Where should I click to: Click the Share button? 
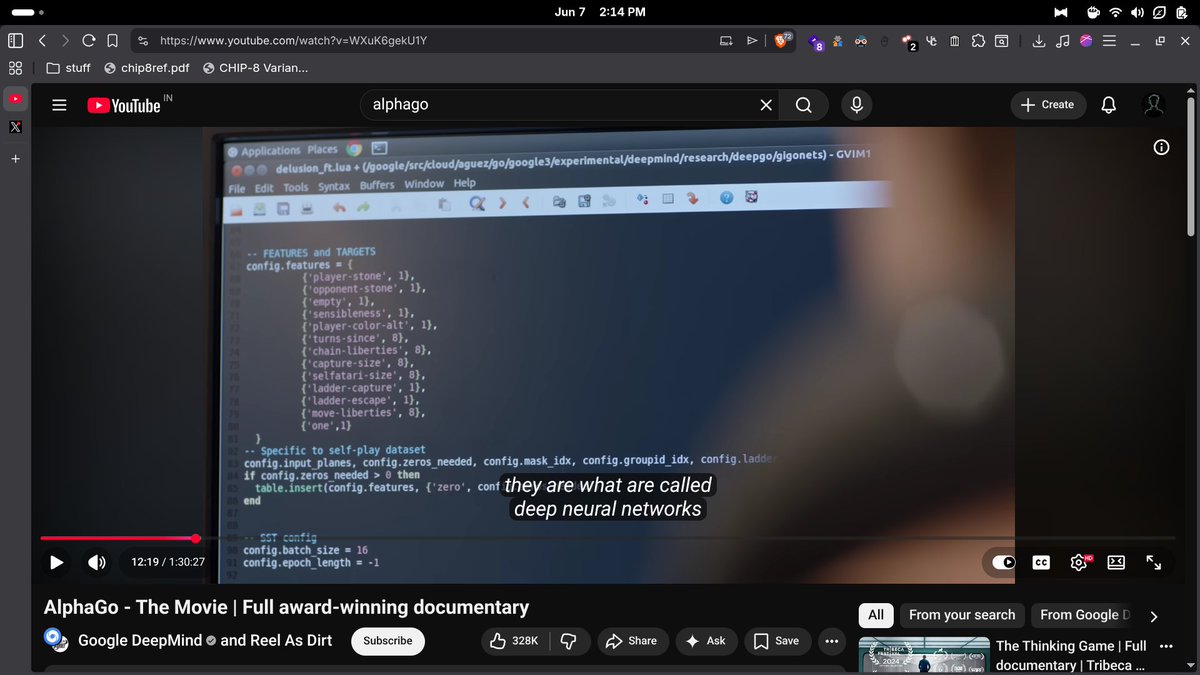[x=633, y=641]
